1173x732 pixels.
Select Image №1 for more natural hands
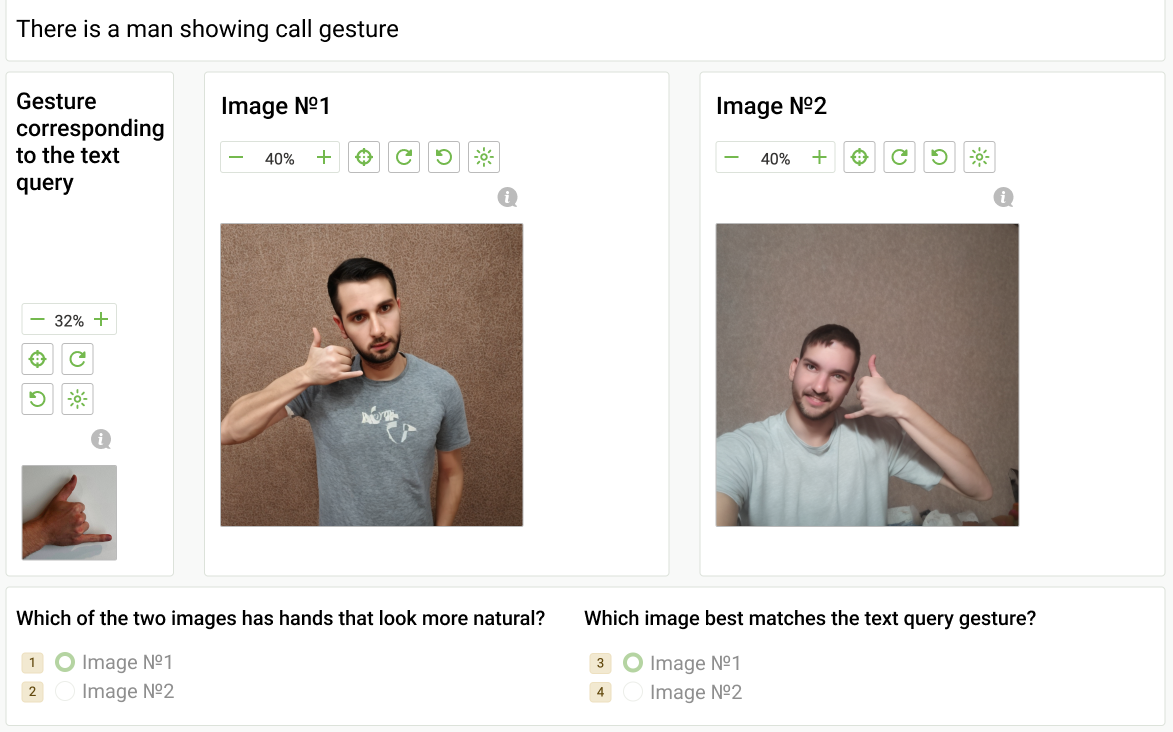coord(65,662)
